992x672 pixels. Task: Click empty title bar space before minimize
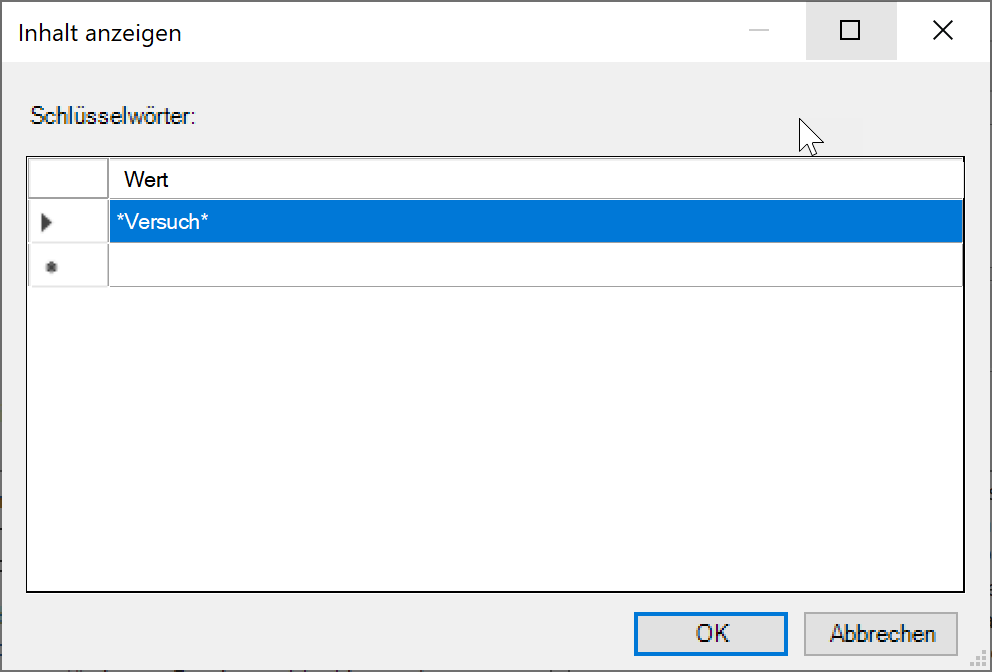click(450, 31)
